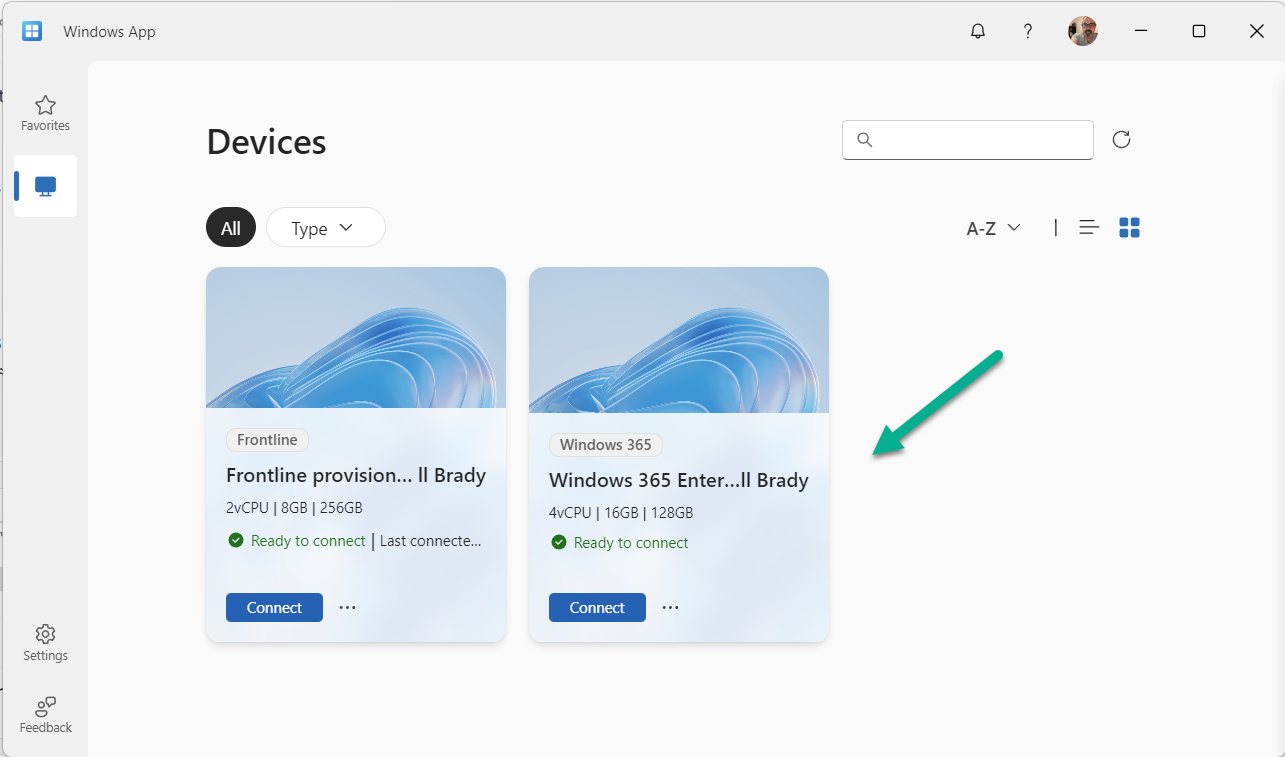Select the Devices monitor icon in sidebar
1285x757 pixels.
tap(45, 186)
